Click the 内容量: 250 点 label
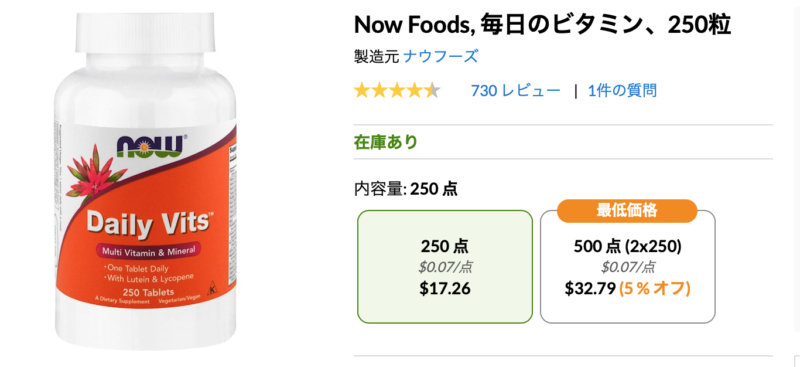The height and width of the screenshot is (367, 800). click(x=406, y=189)
